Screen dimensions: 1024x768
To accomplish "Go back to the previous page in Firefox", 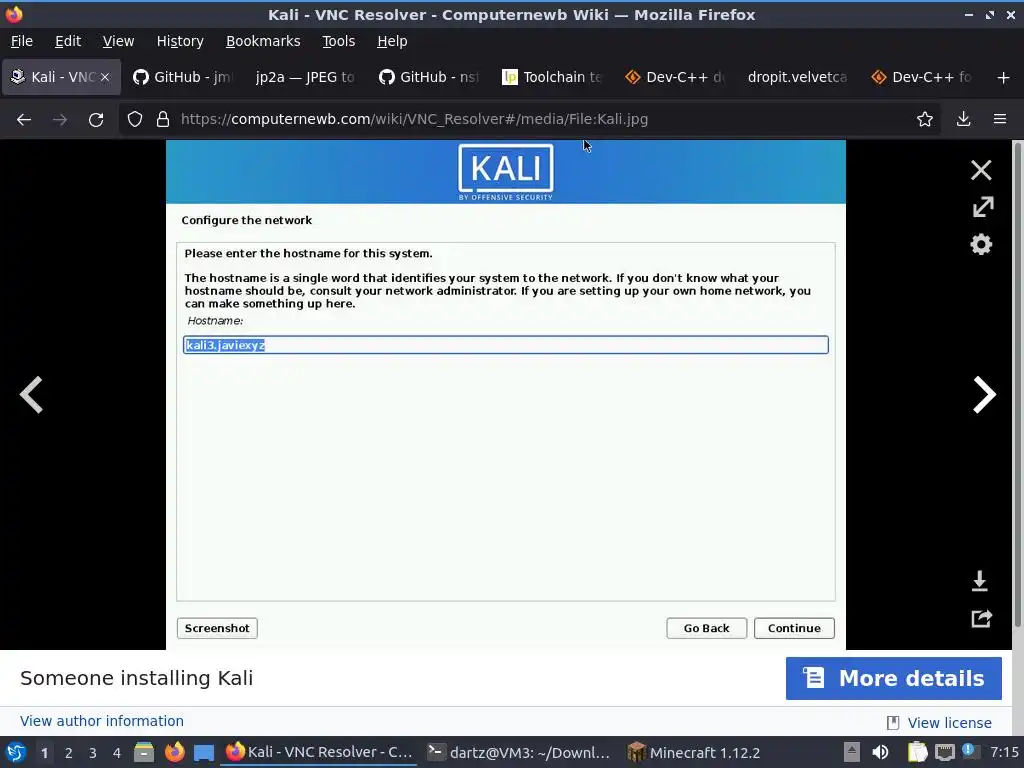I will click(24, 120).
